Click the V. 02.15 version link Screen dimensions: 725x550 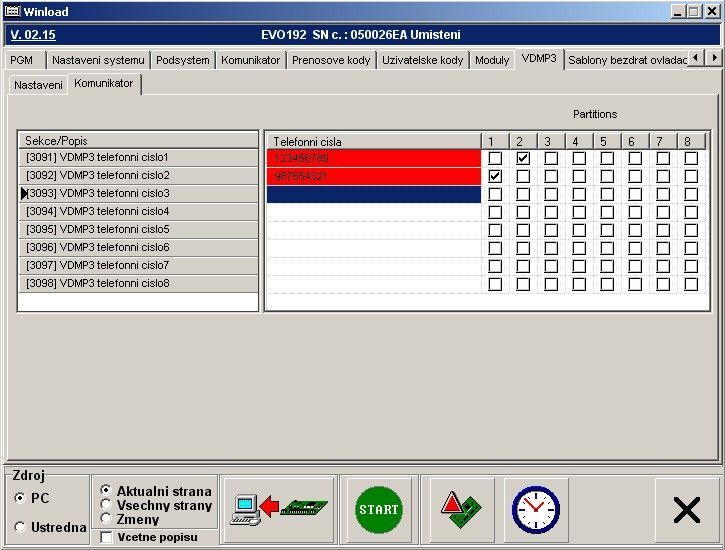33,35
